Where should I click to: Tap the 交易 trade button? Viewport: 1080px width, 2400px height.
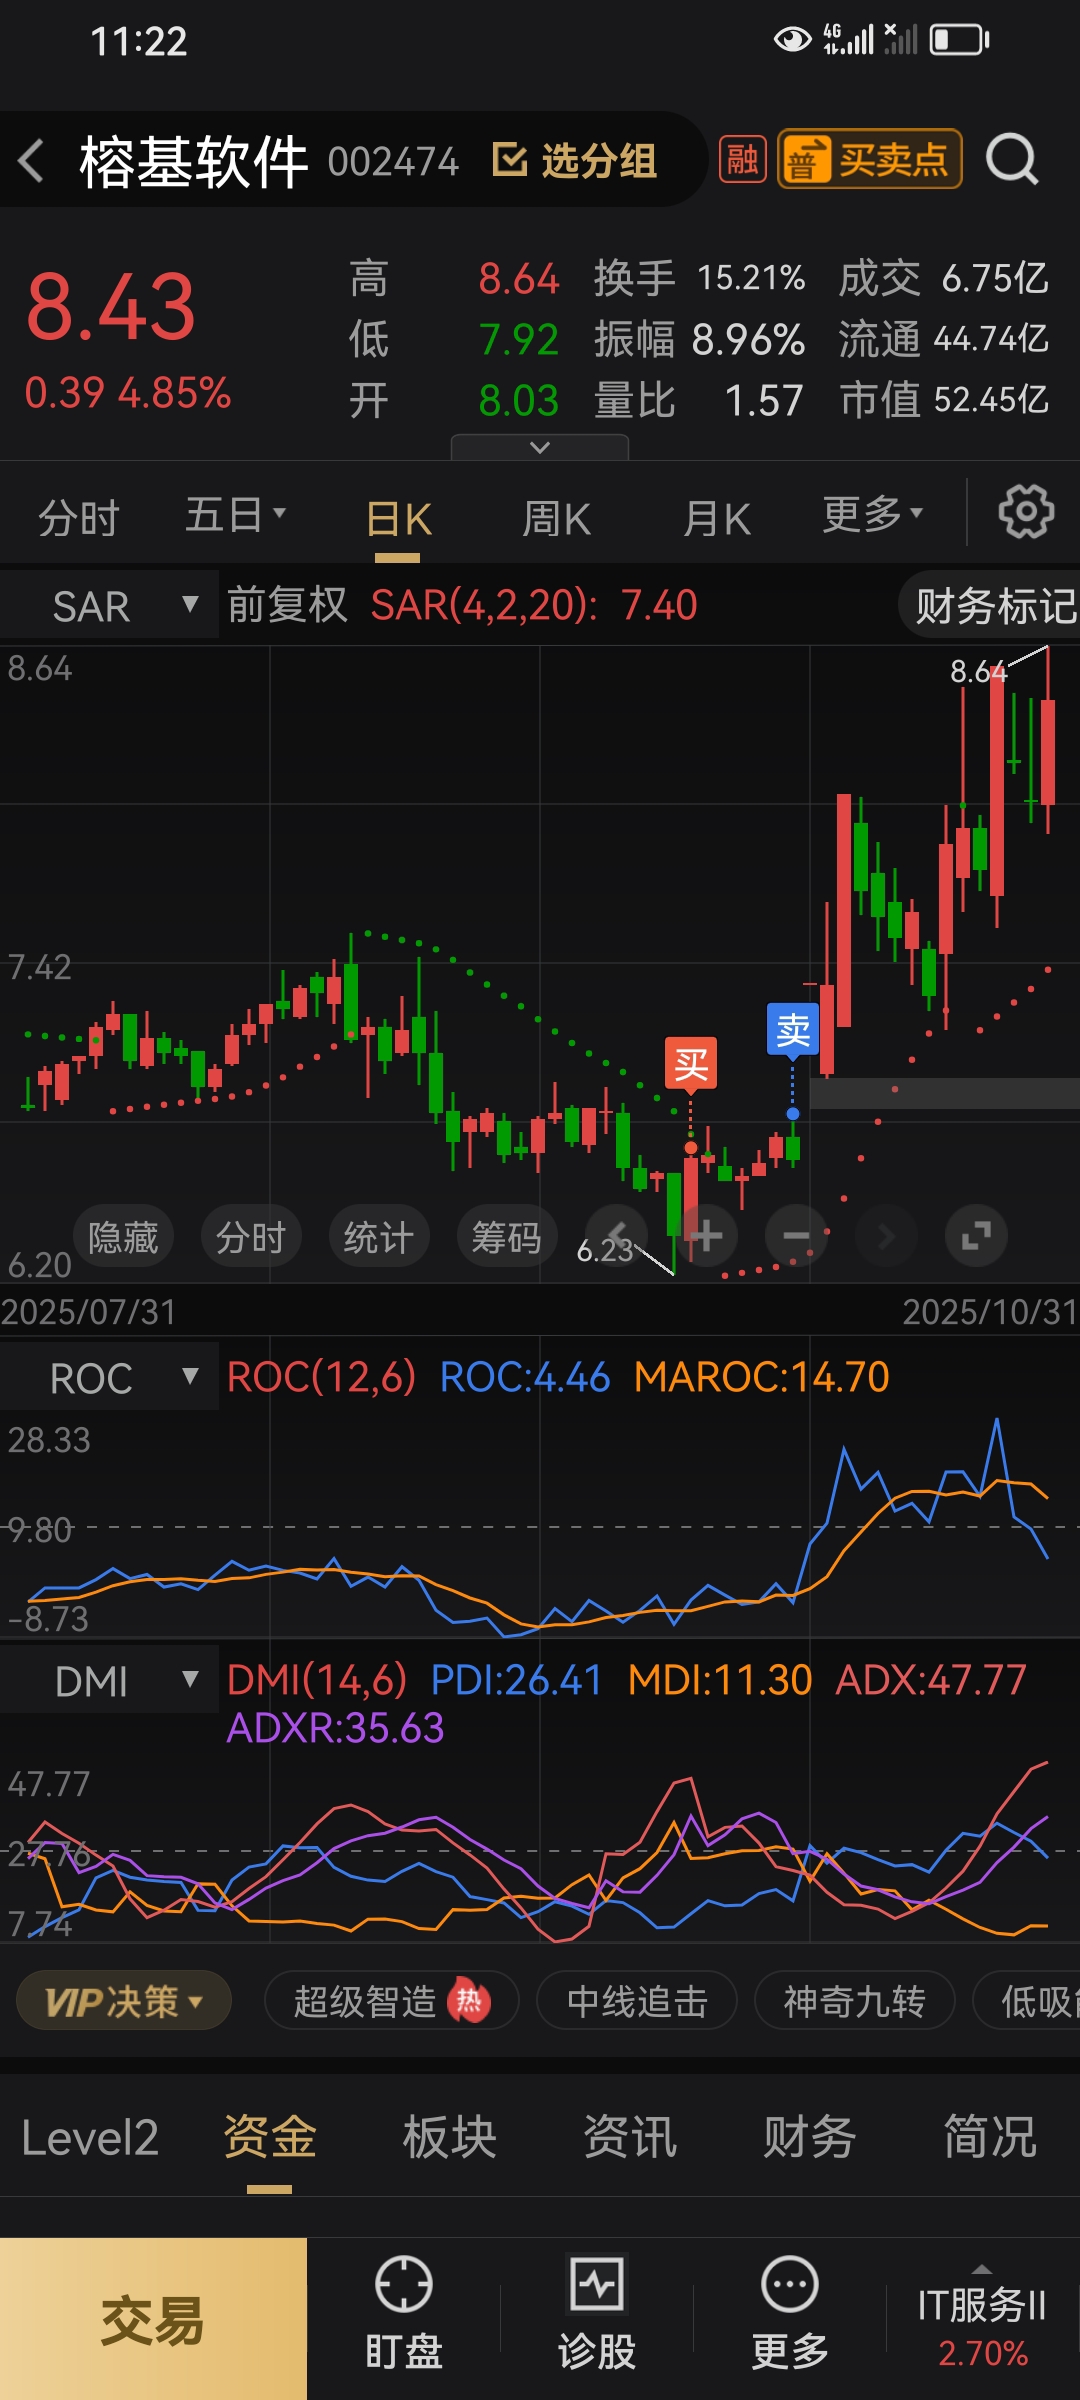[153, 2318]
